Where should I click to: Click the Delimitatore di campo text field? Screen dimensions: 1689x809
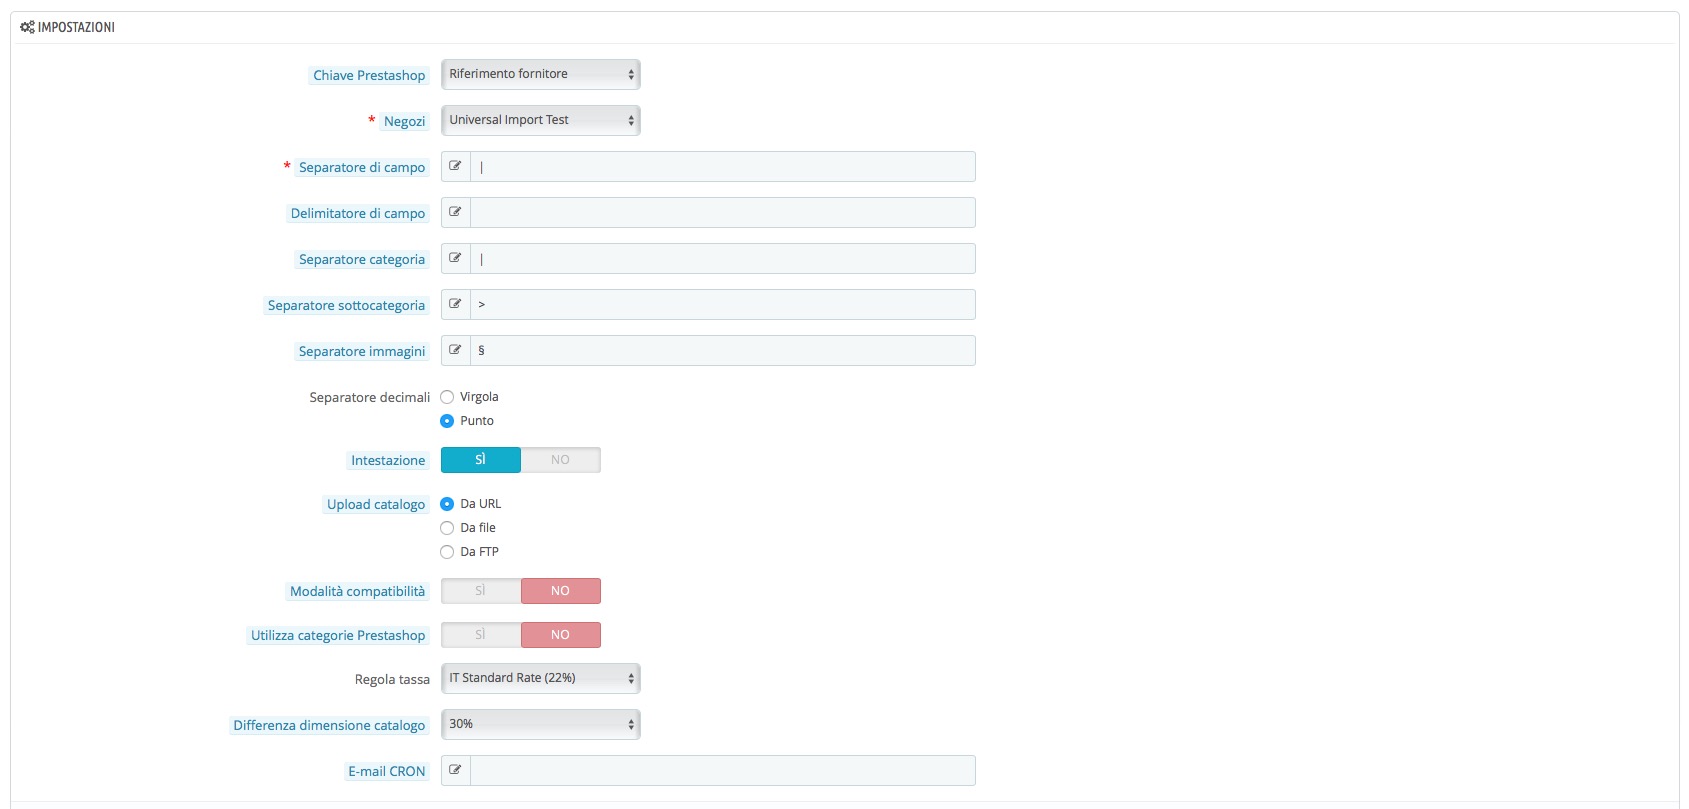click(x=723, y=212)
